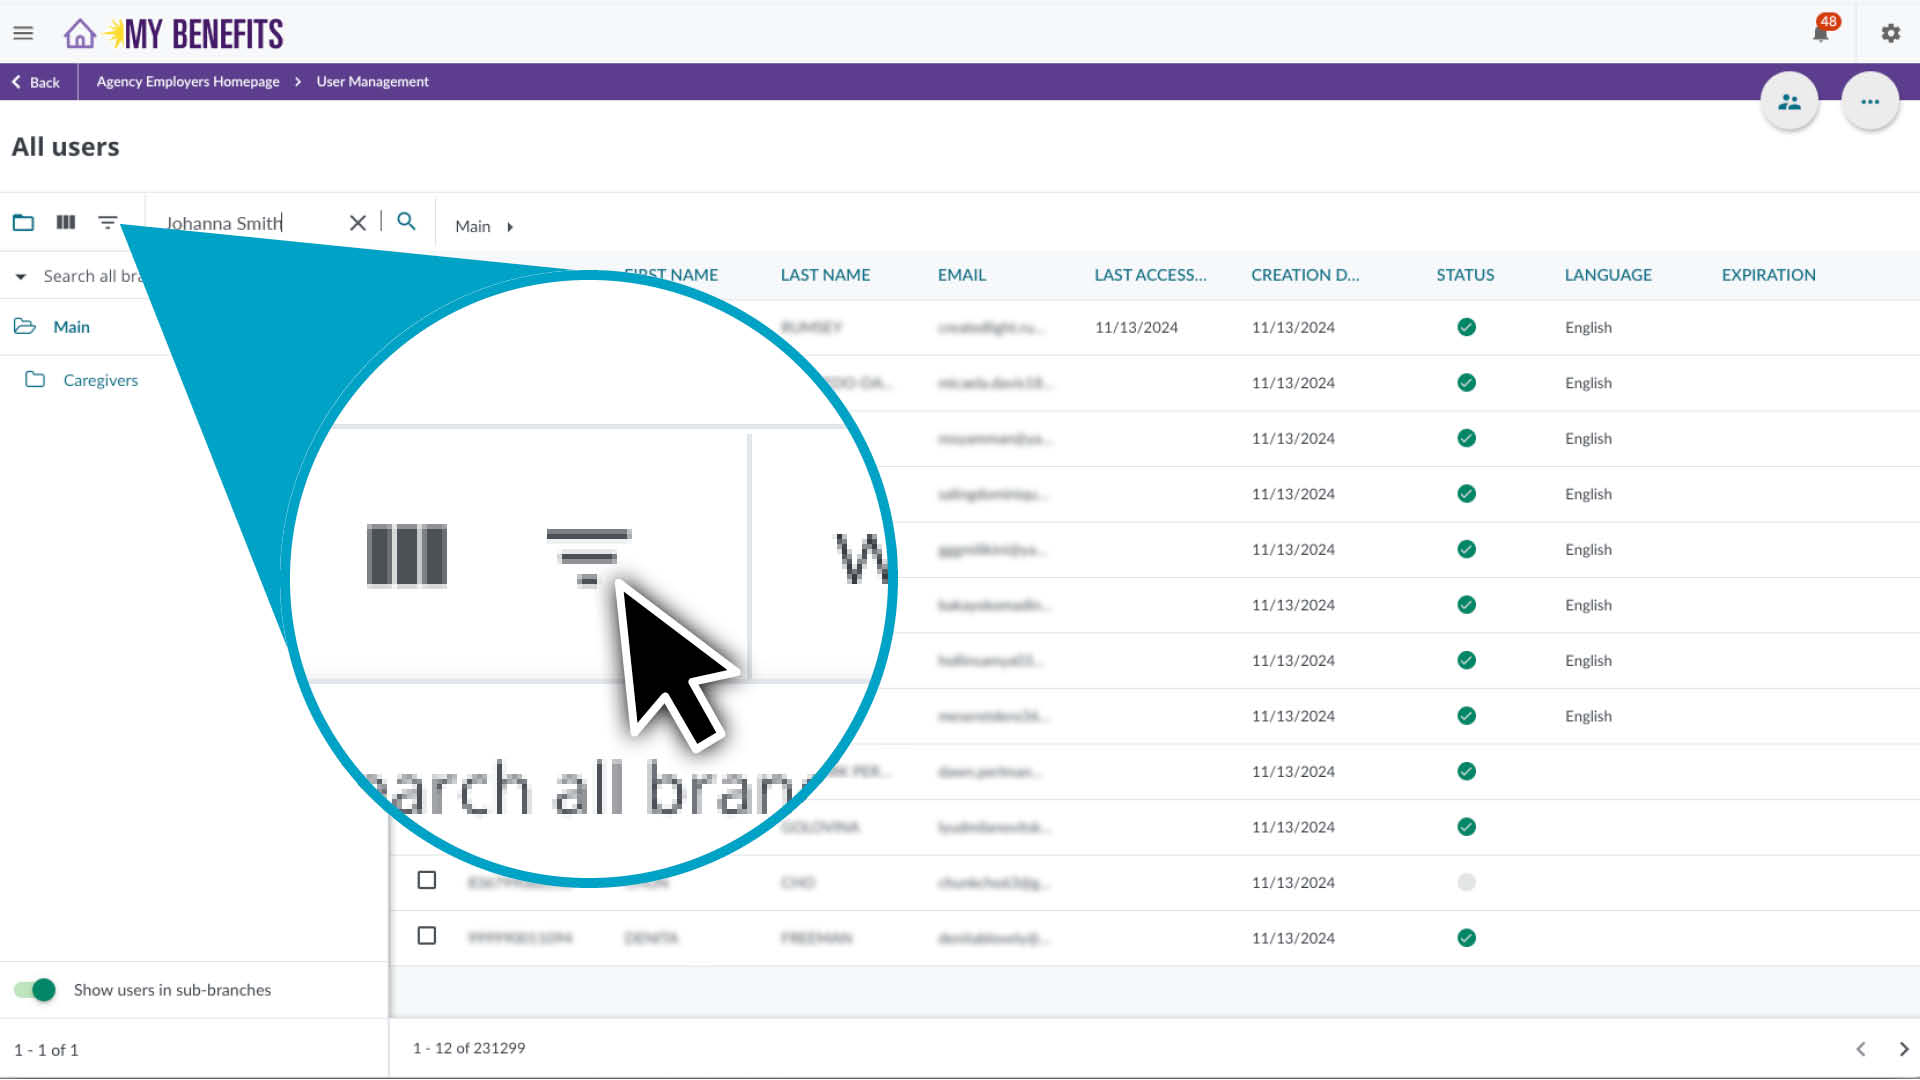
Task: Expand the Main folder in branch tree
Action: click(25, 326)
